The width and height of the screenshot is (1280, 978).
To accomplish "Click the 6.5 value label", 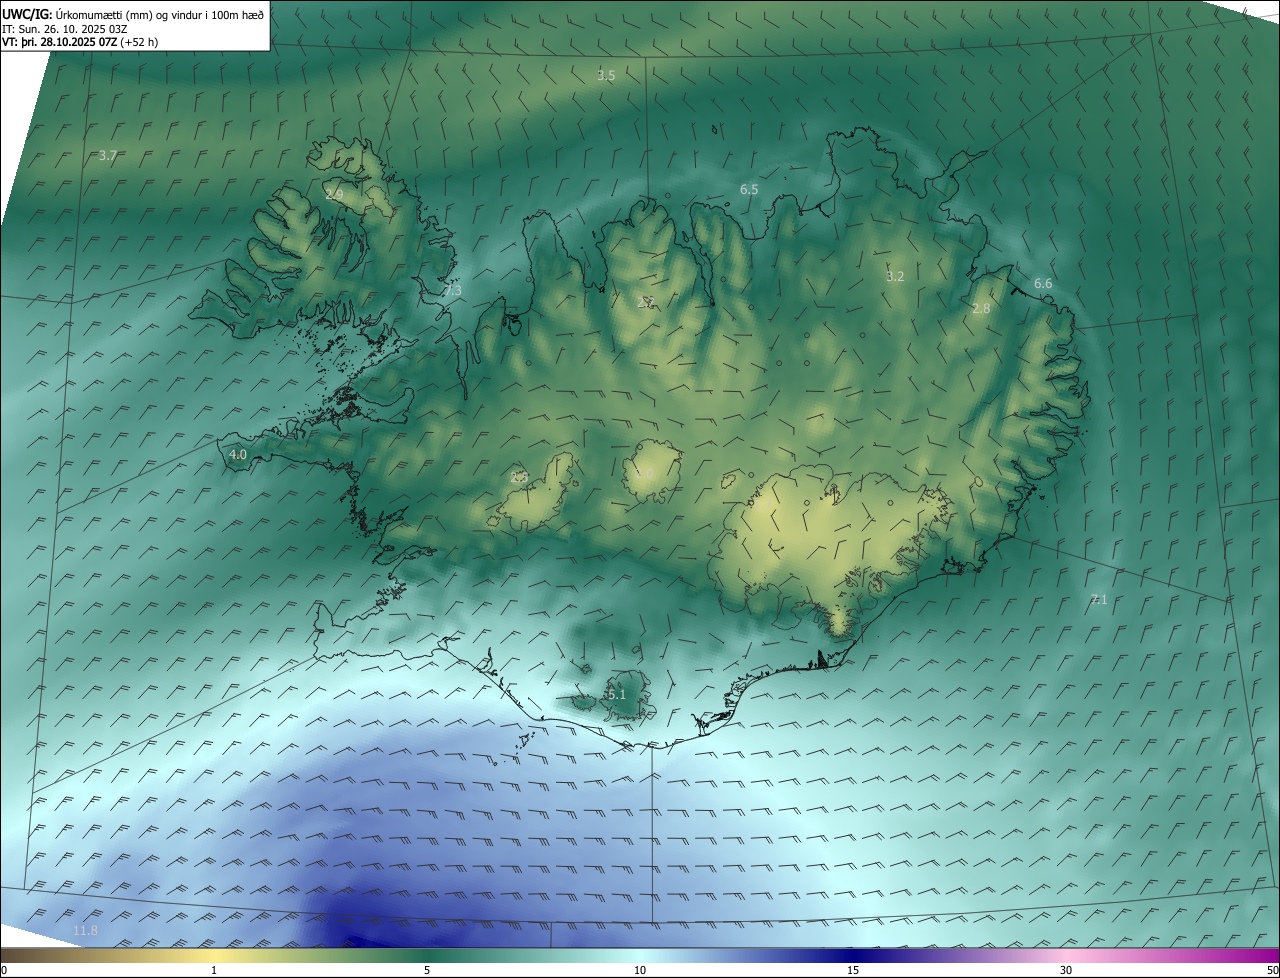I will click(749, 189).
